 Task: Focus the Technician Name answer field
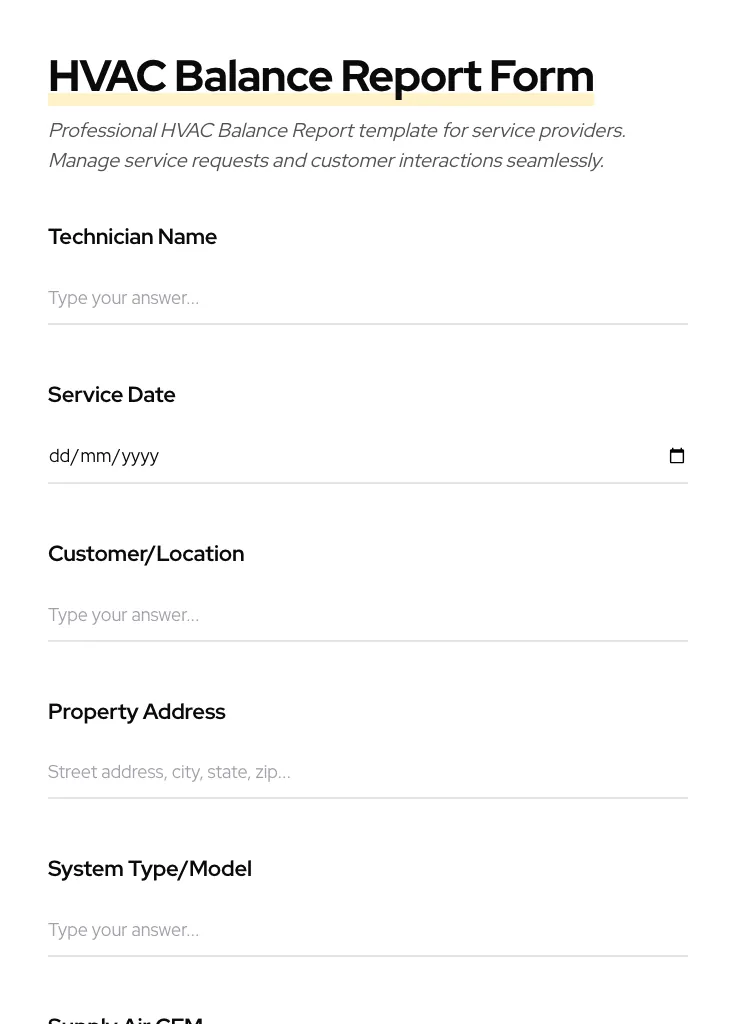coord(367,298)
